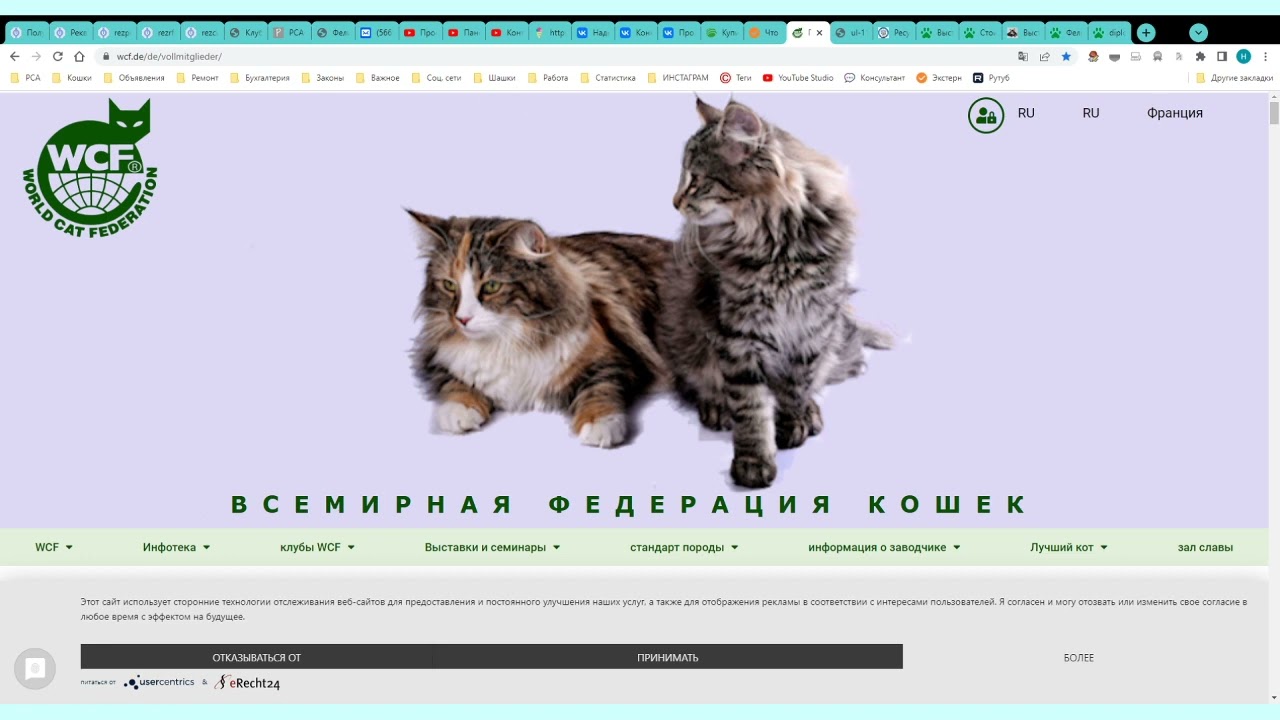Screen dimensions: 1280x720
Task: Switch to the ul-1 browser tab
Action: point(850,33)
